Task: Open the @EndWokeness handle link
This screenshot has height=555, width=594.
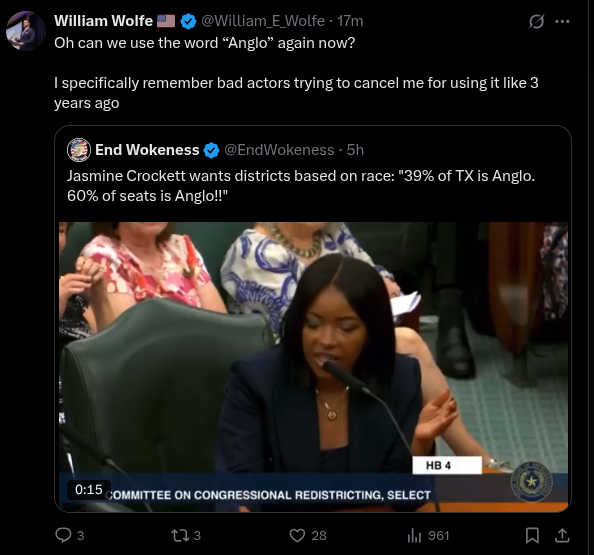Action: pos(279,150)
